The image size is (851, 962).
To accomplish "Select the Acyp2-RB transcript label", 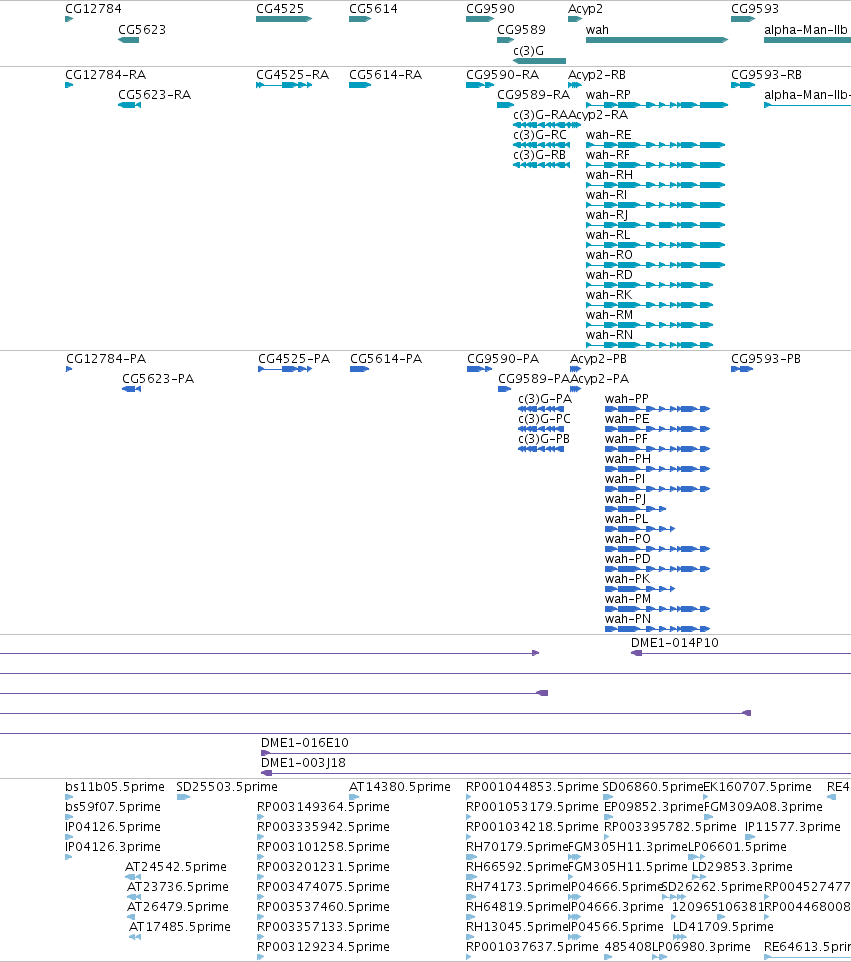I will 597,75.
